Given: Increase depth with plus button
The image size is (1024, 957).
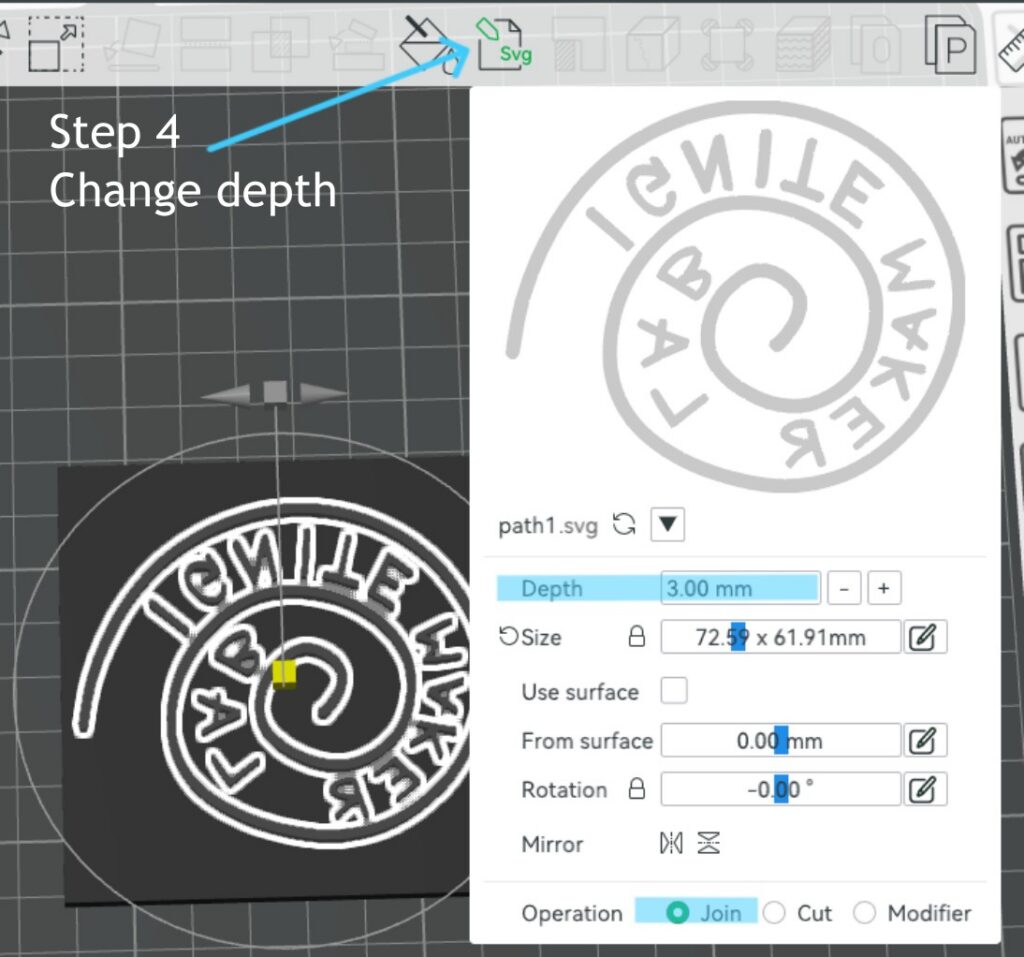Looking at the screenshot, I should (884, 589).
